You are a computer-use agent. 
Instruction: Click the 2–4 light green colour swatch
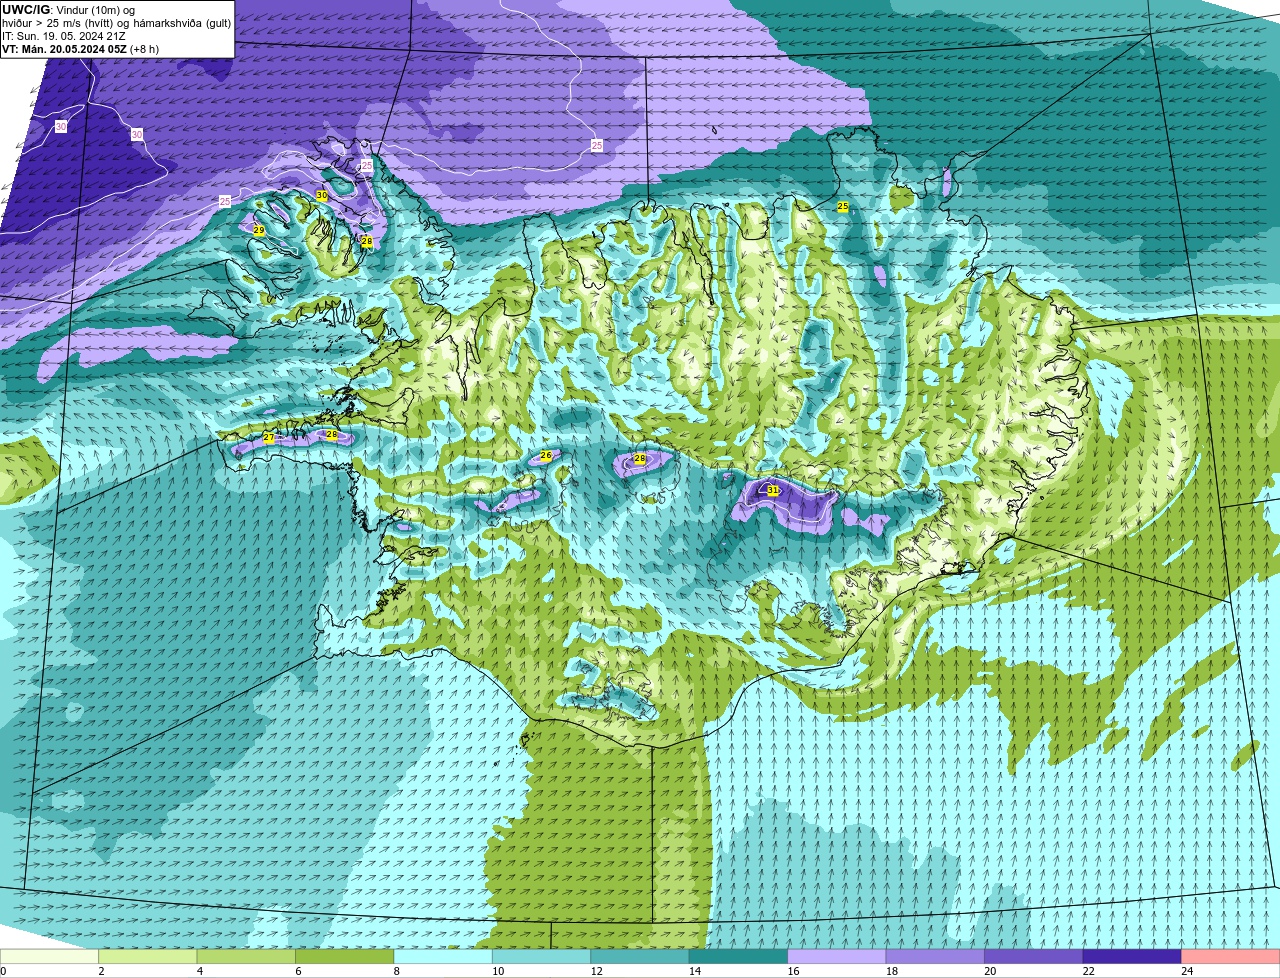(148, 957)
